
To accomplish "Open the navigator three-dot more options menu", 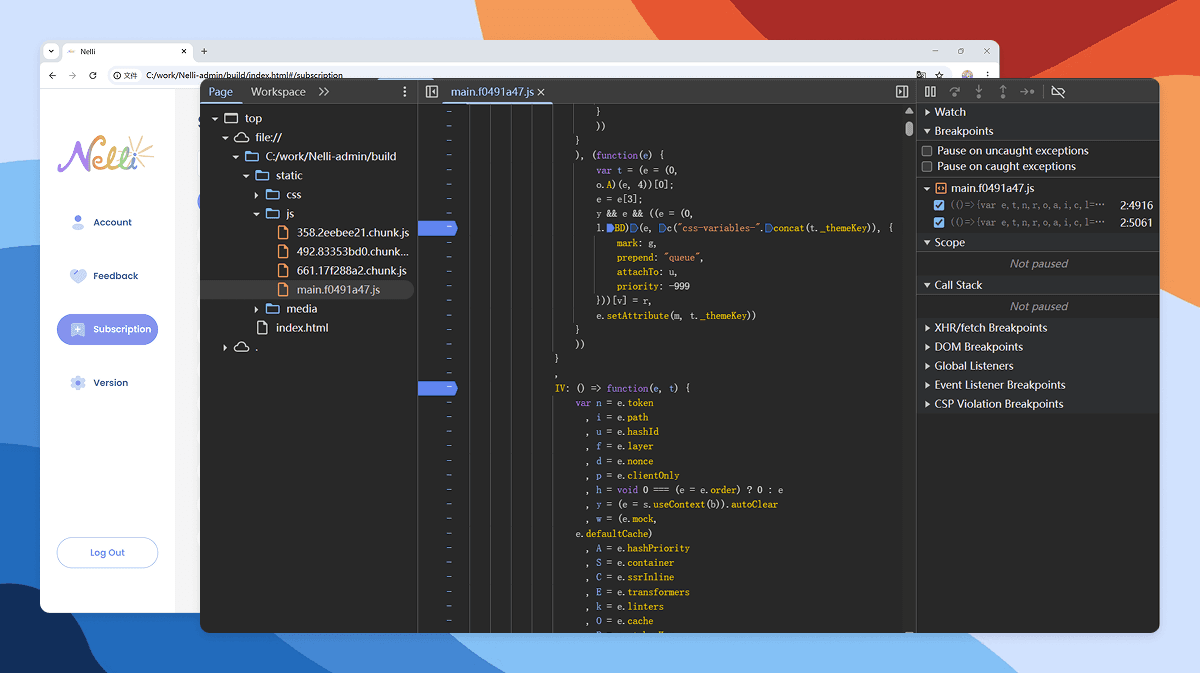I will coord(405,92).
